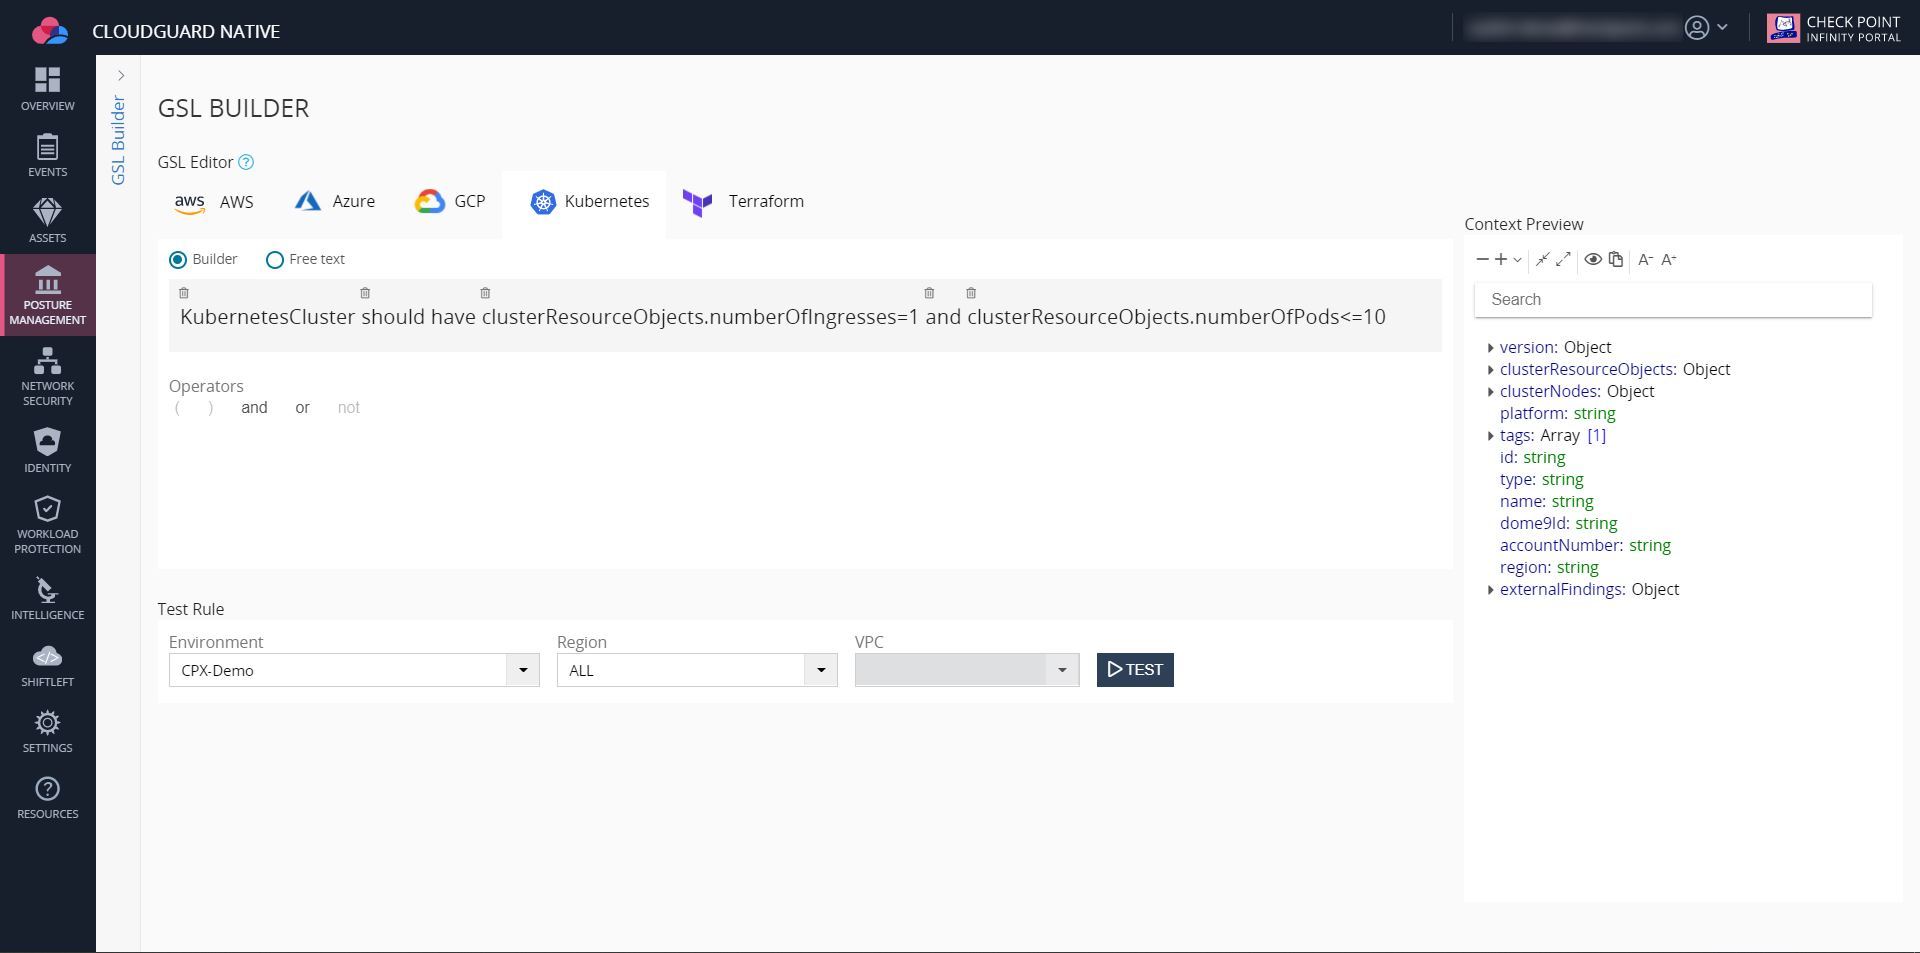Screen dimensions: 1920x953
Task: Expand the clusterNodes object node
Action: pos(1490,392)
